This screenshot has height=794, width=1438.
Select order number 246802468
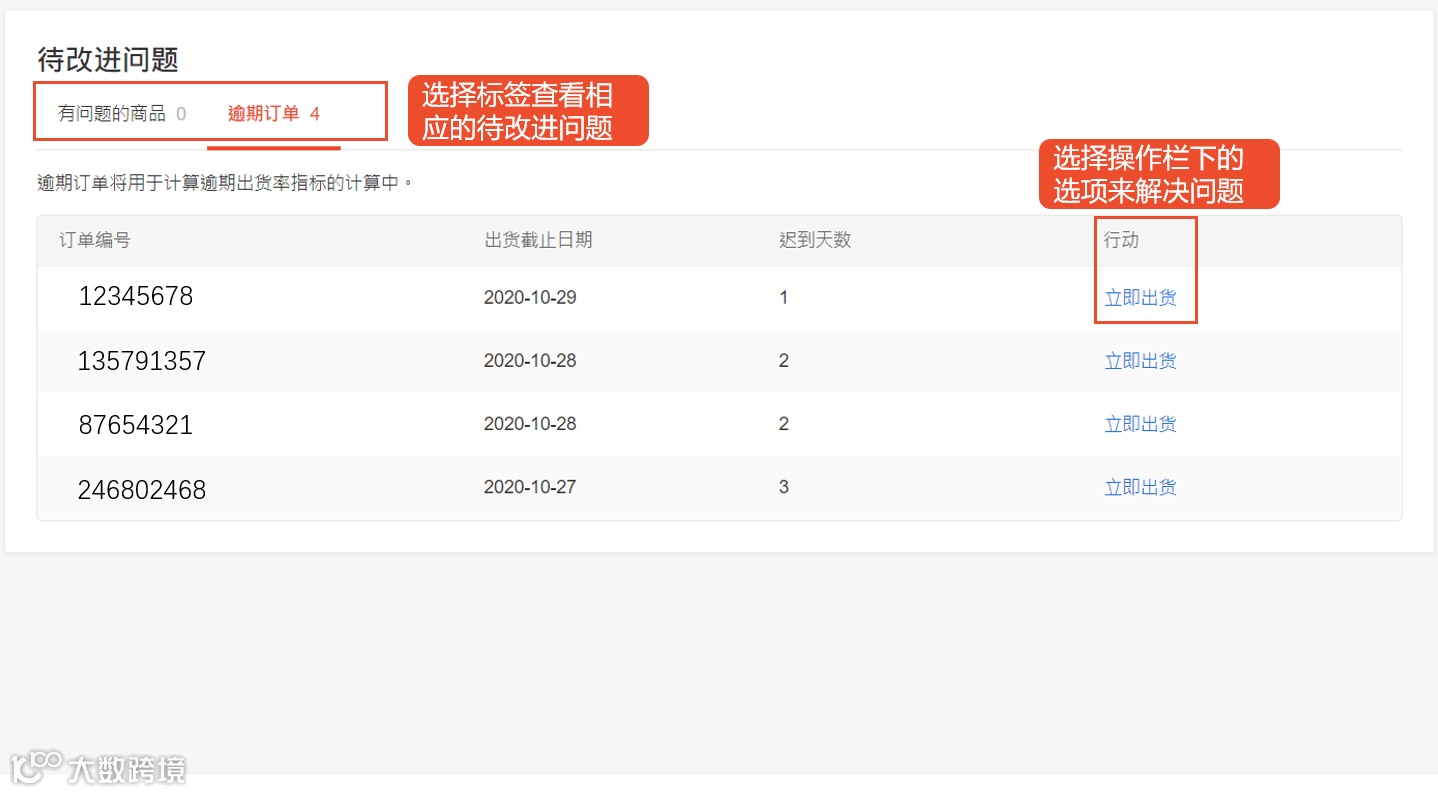point(142,490)
